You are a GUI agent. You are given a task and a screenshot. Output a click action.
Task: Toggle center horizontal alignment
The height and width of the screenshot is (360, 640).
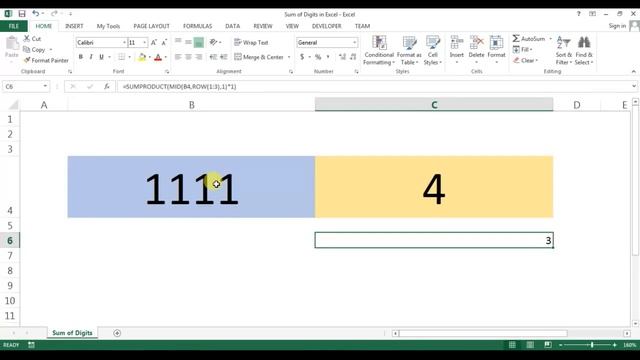point(188,57)
